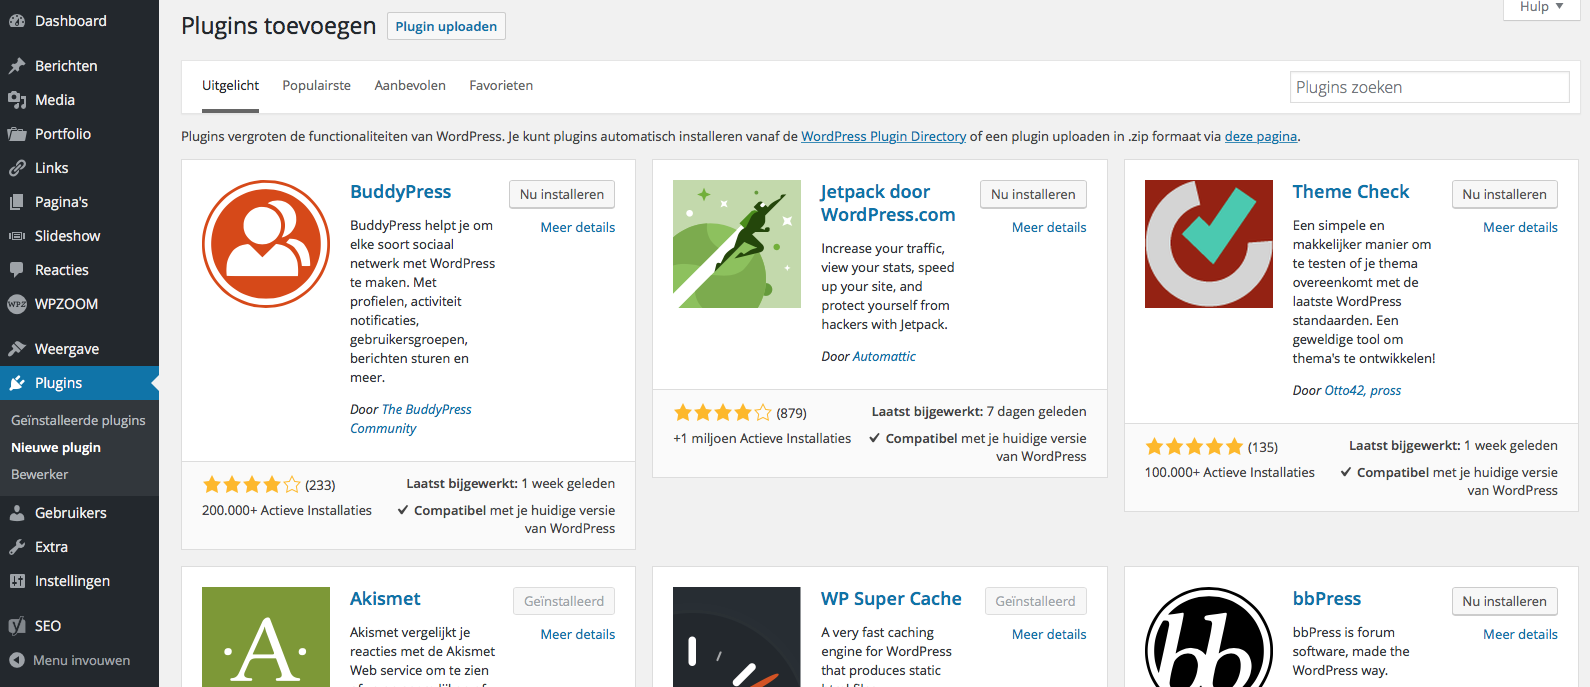
Task: Click the Extra wrench icon
Action: click(17, 547)
